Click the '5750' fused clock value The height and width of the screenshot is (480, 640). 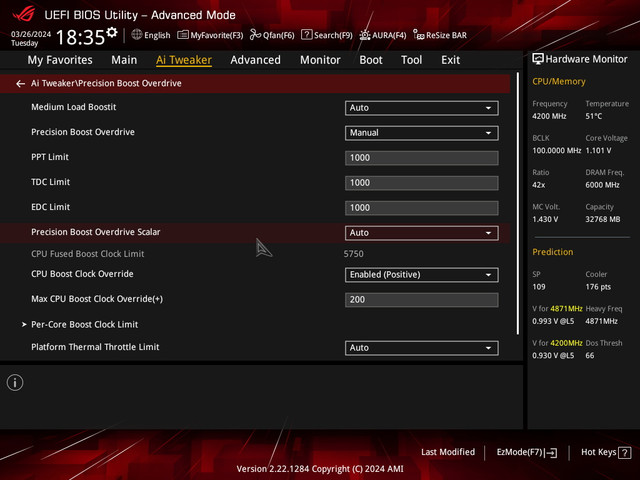pyautogui.click(x=353, y=254)
